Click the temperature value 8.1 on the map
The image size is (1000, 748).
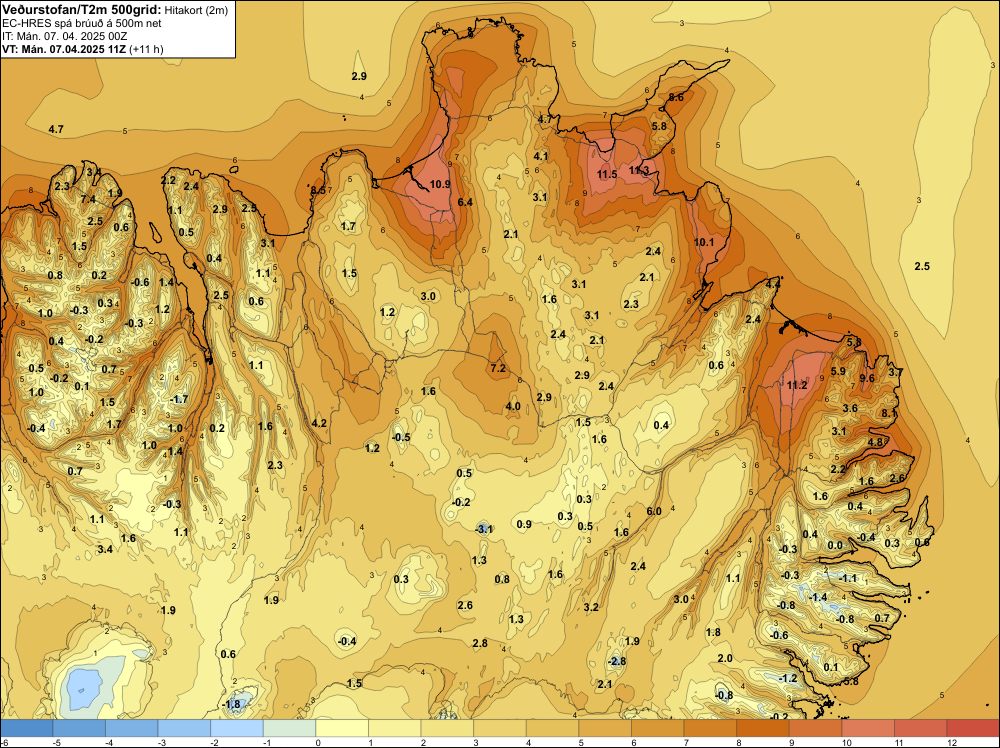[x=889, y=413]
